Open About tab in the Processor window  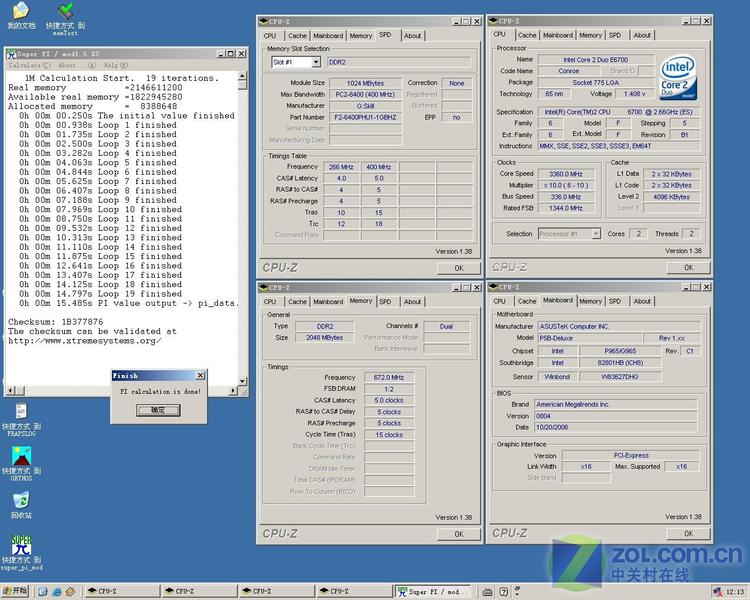[x=642, y=35]
